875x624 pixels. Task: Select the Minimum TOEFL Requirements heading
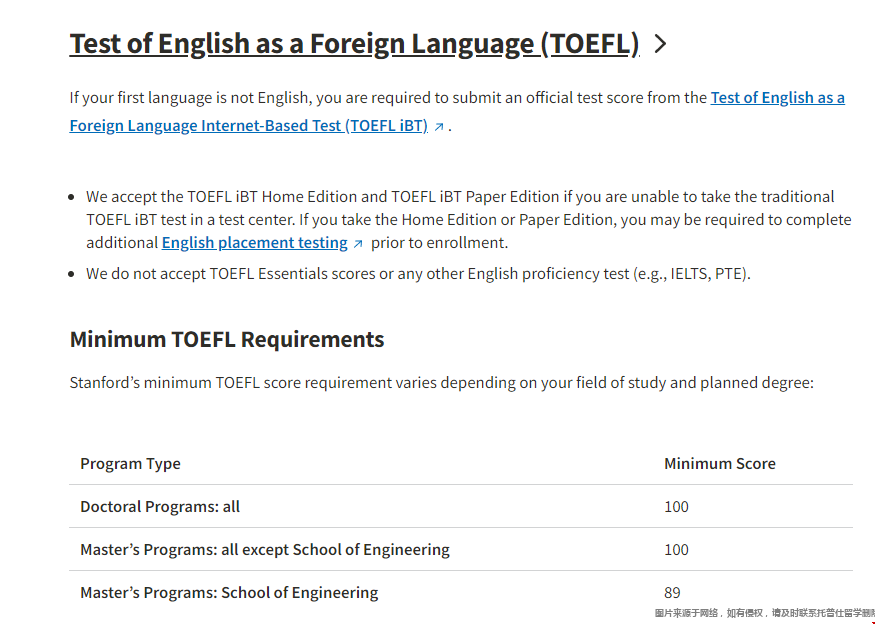pyautogui.click(x=226, y=339)
